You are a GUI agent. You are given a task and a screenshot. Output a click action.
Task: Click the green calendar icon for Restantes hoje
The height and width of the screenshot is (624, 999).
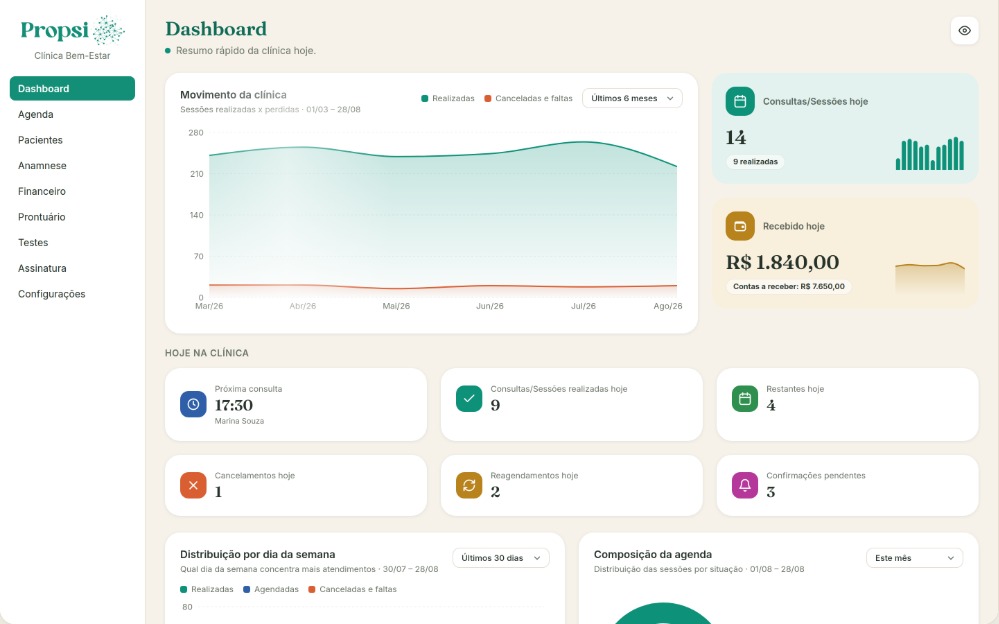745,399
